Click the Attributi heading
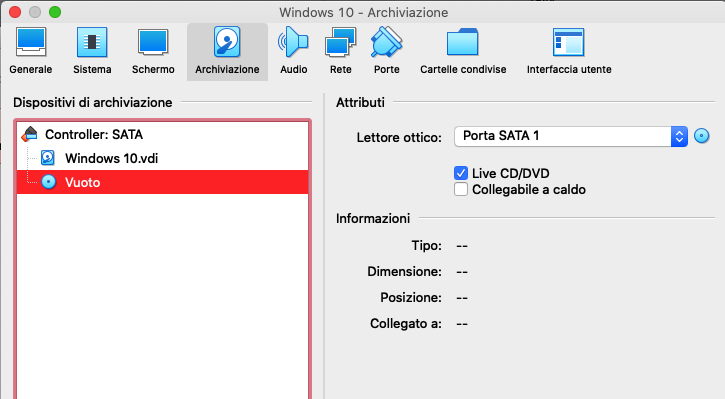 pyautogui.click(x=360, y=103)
